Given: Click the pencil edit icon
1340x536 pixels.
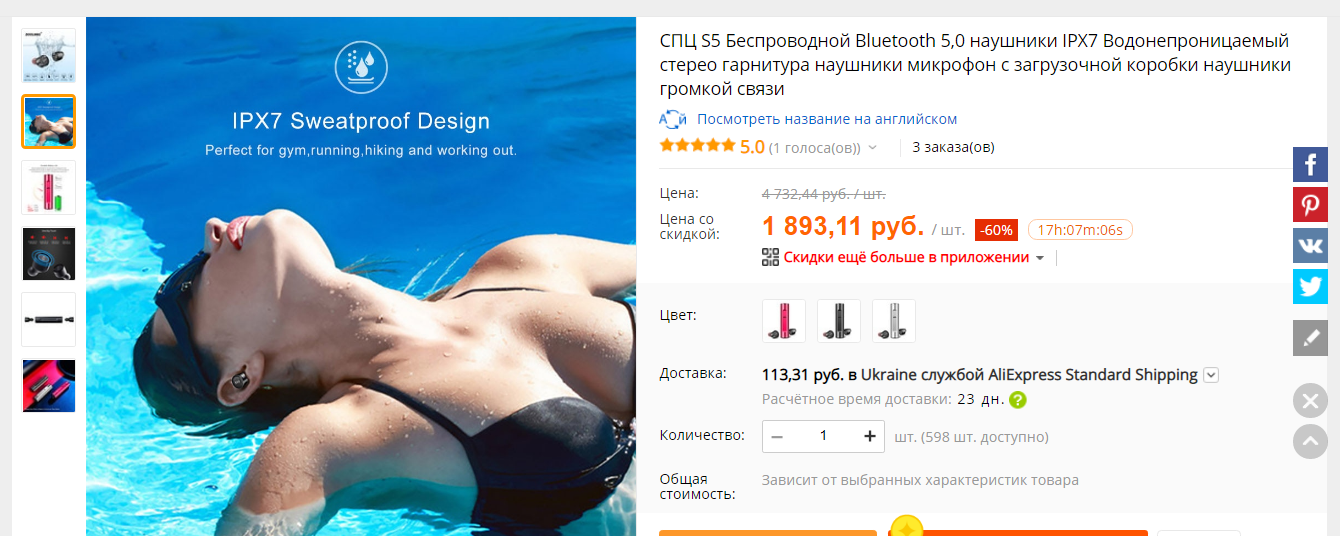Looking at the screenshot, I should click(1310, 338).
